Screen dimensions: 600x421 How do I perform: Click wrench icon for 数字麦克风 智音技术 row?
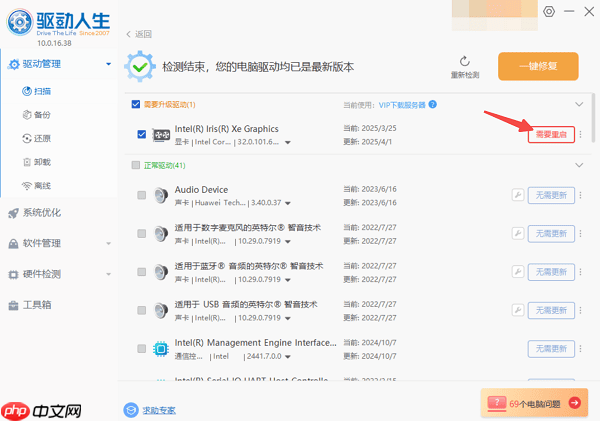pos(518,233)
